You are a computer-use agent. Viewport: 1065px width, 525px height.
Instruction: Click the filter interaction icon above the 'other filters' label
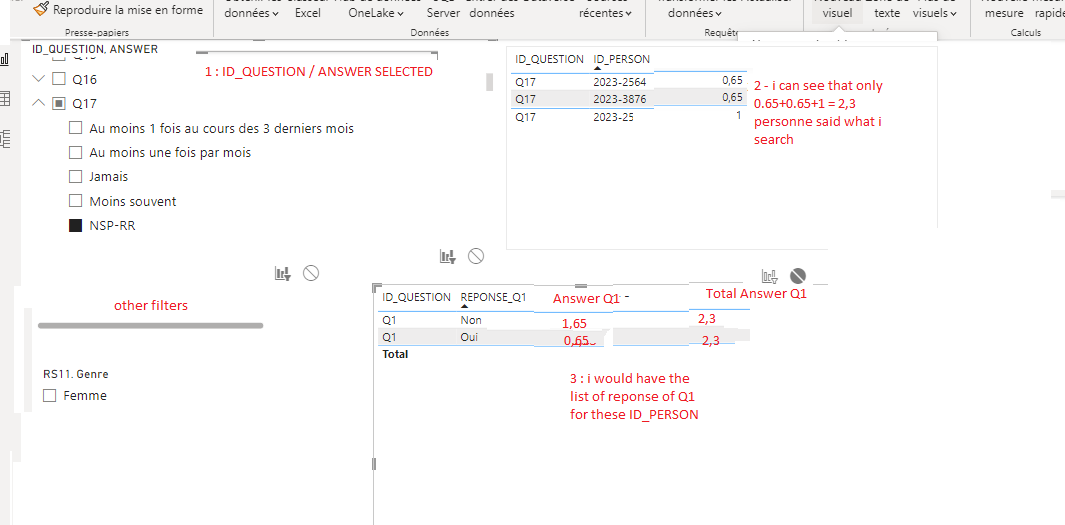283,273
